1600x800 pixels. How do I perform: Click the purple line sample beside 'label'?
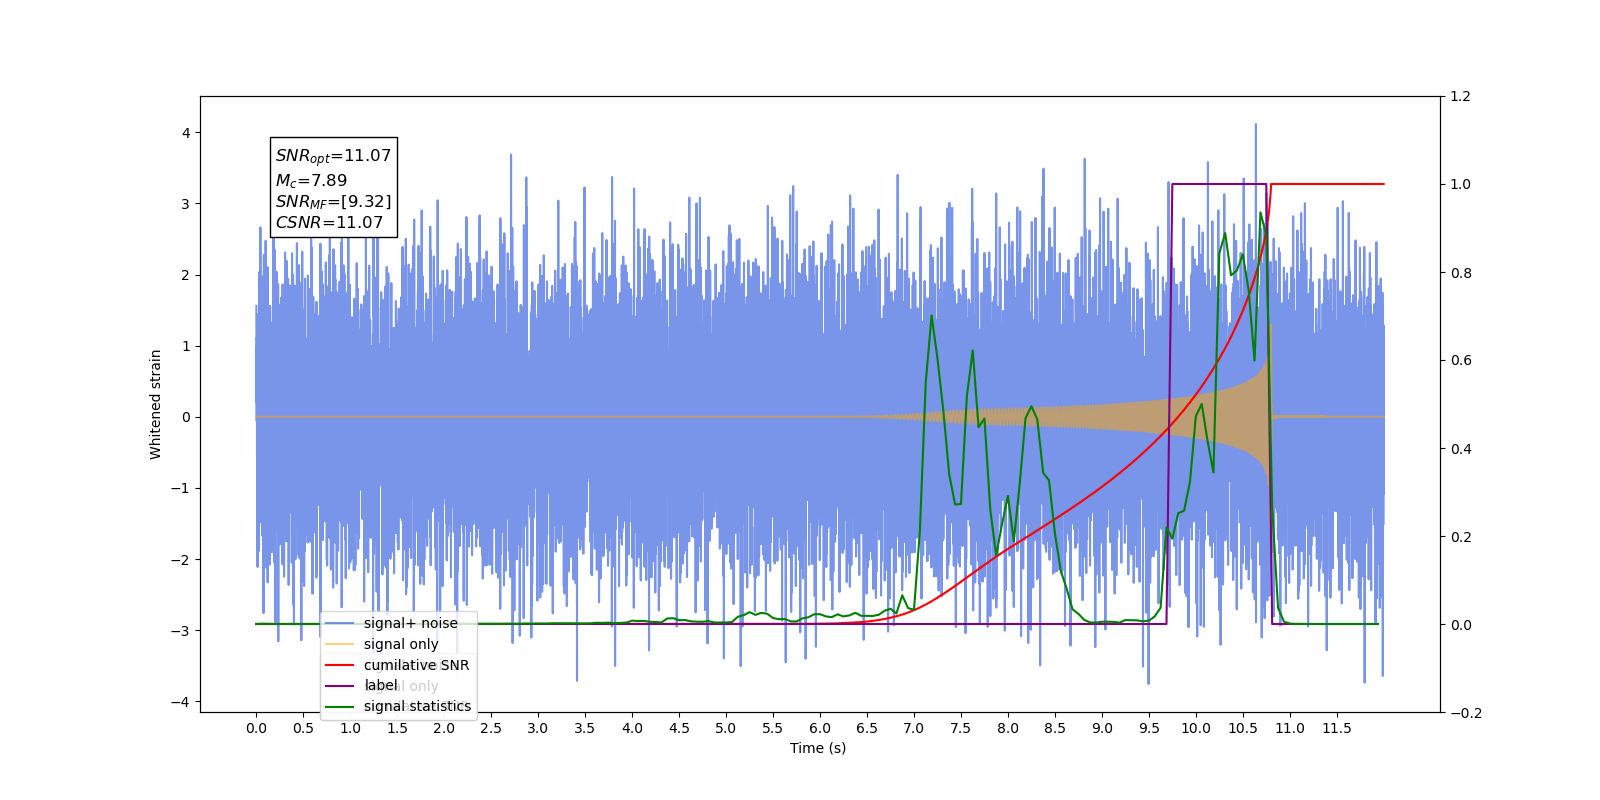point(340,686)
